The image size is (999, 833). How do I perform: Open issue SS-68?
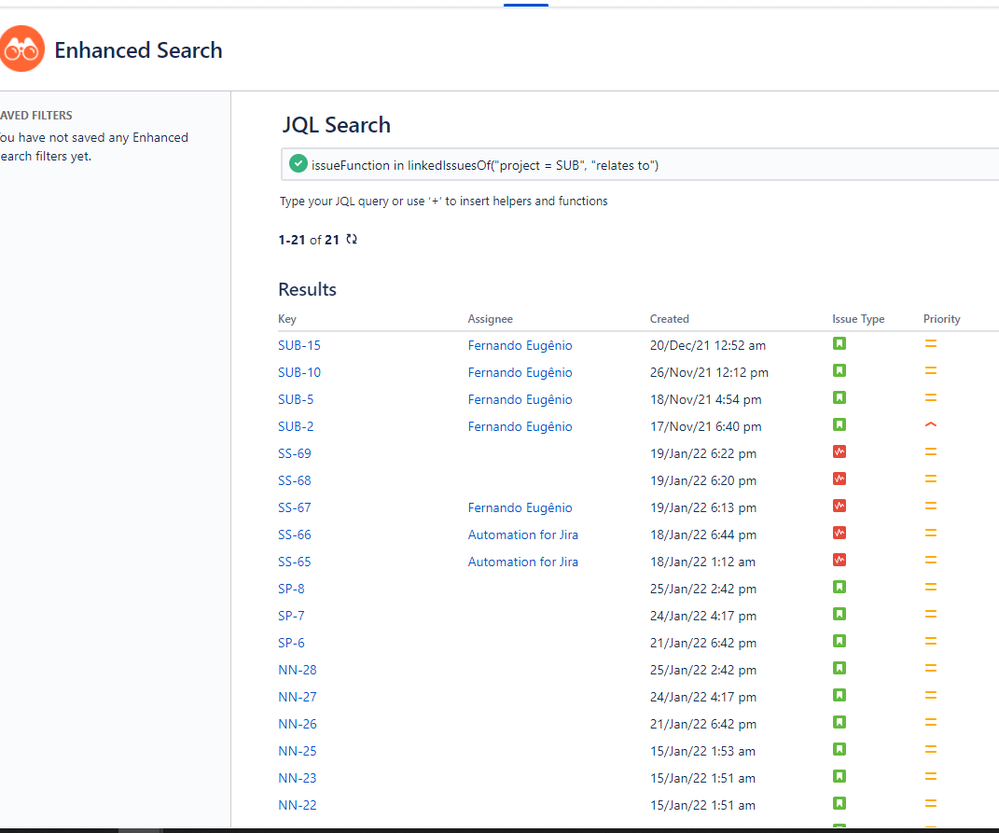294,481
